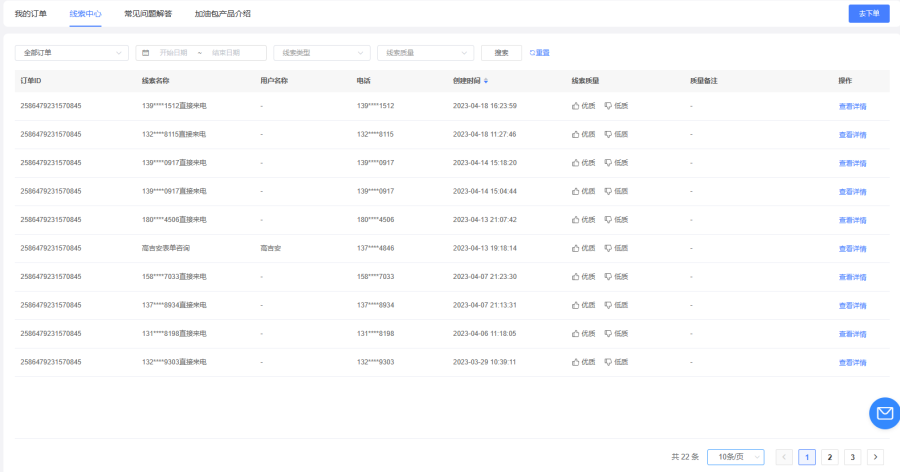This screenshot has height=472, width=900.
Task: Click thumbs-up icon for 158****7033 lead
Action: click(x=575, y=277)
